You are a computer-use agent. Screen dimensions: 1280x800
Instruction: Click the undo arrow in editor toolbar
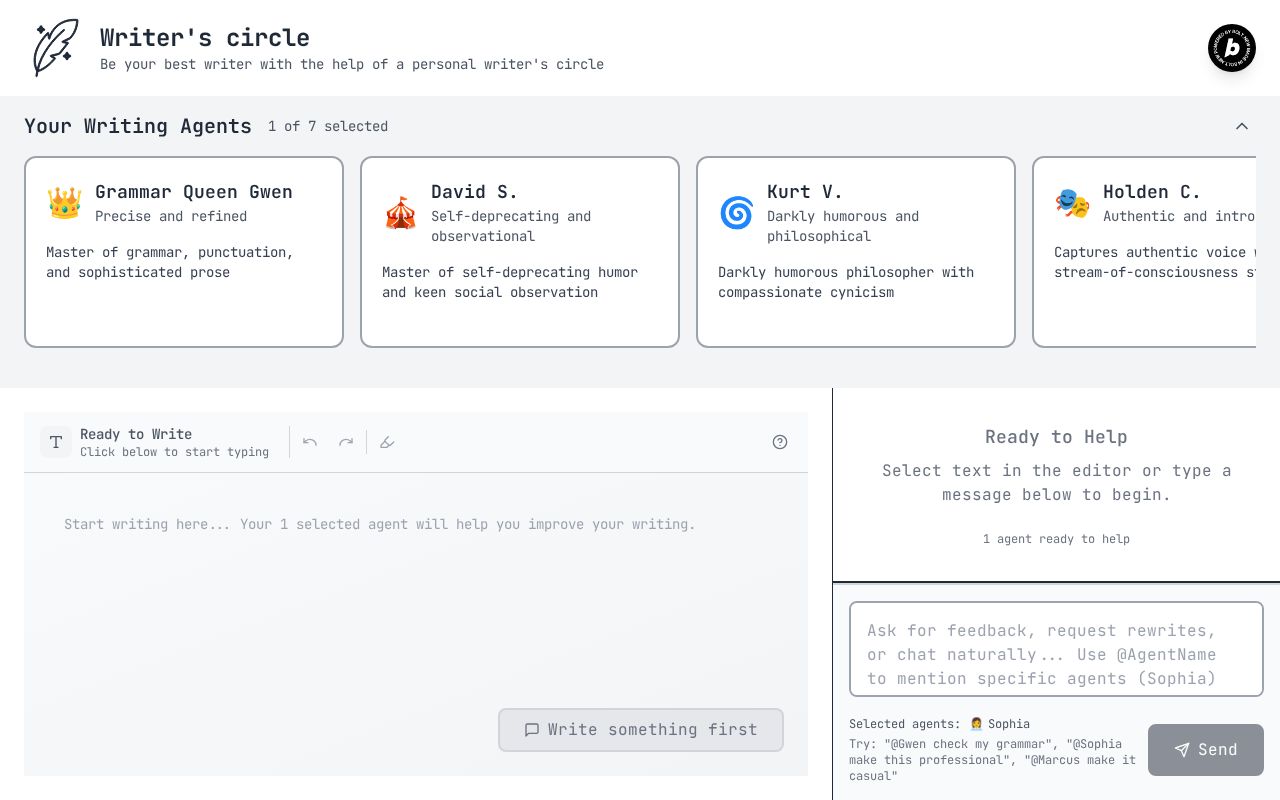310,442
